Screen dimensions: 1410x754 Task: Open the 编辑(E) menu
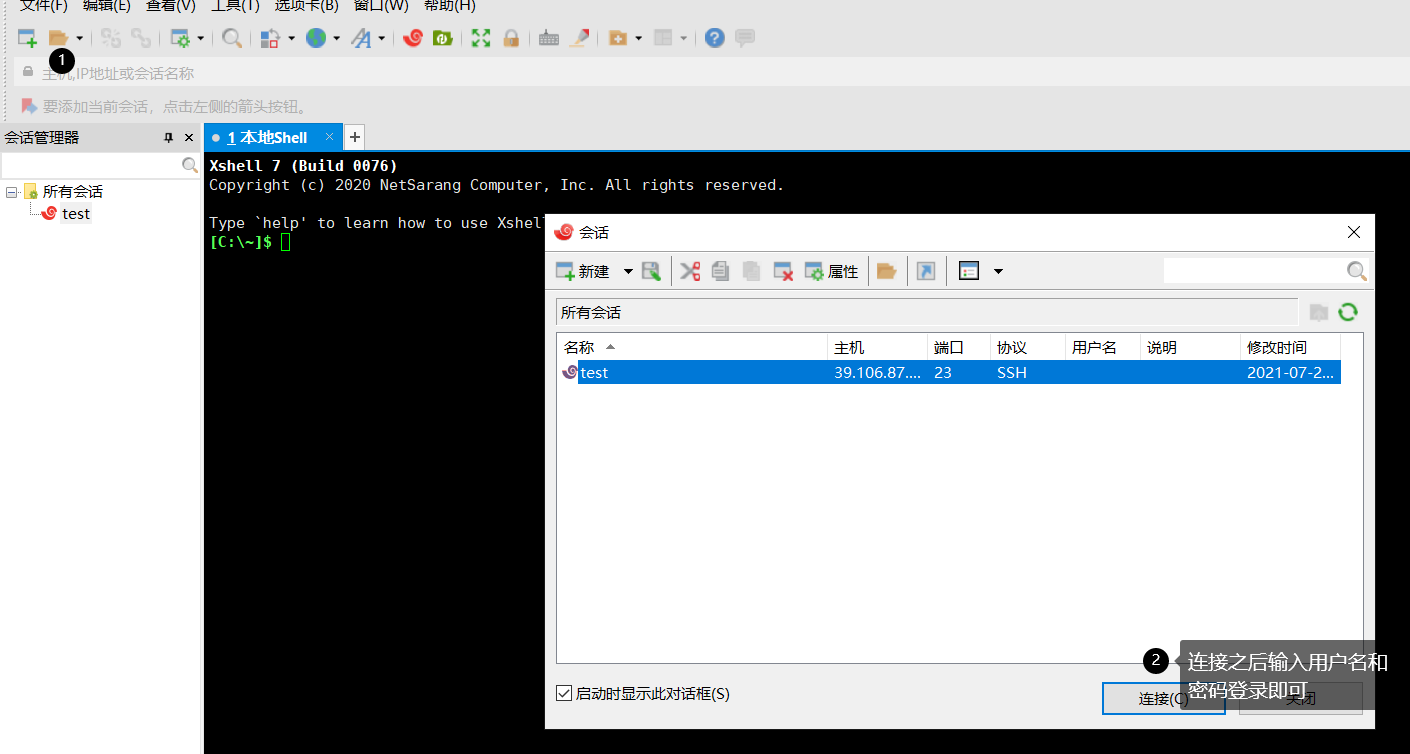(x=107, y=5)
